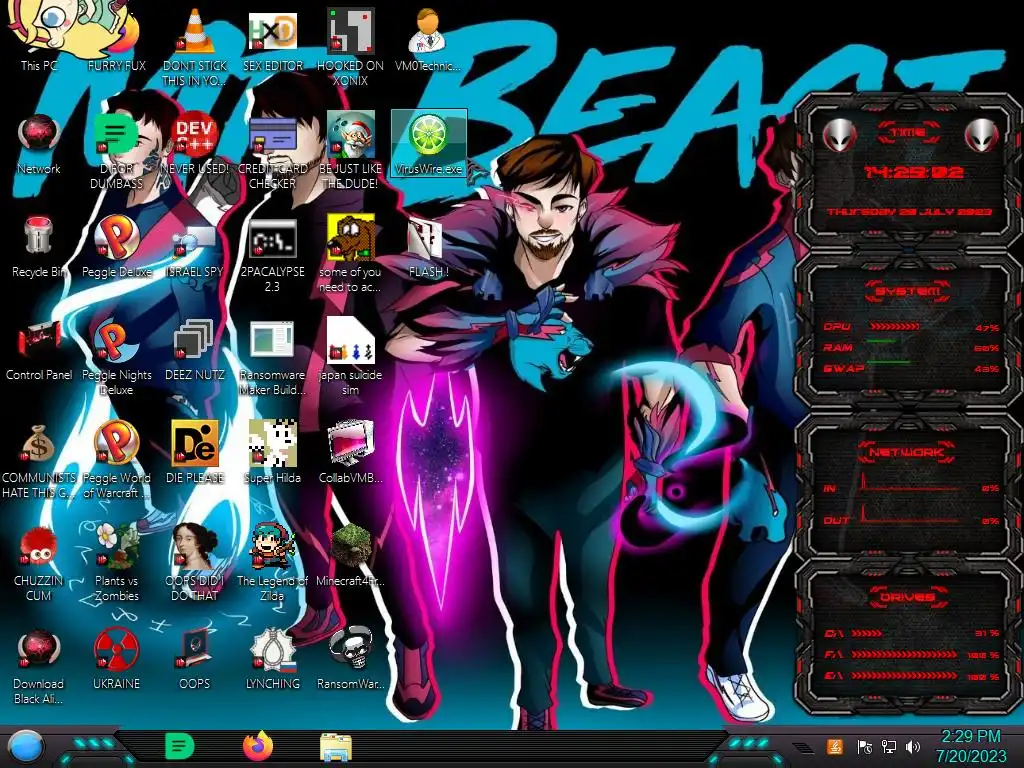Viewport: 1024px width, 768px height.
Task: Click the widget clock reading 14:29:02
Action: click(x=913, y=172)
